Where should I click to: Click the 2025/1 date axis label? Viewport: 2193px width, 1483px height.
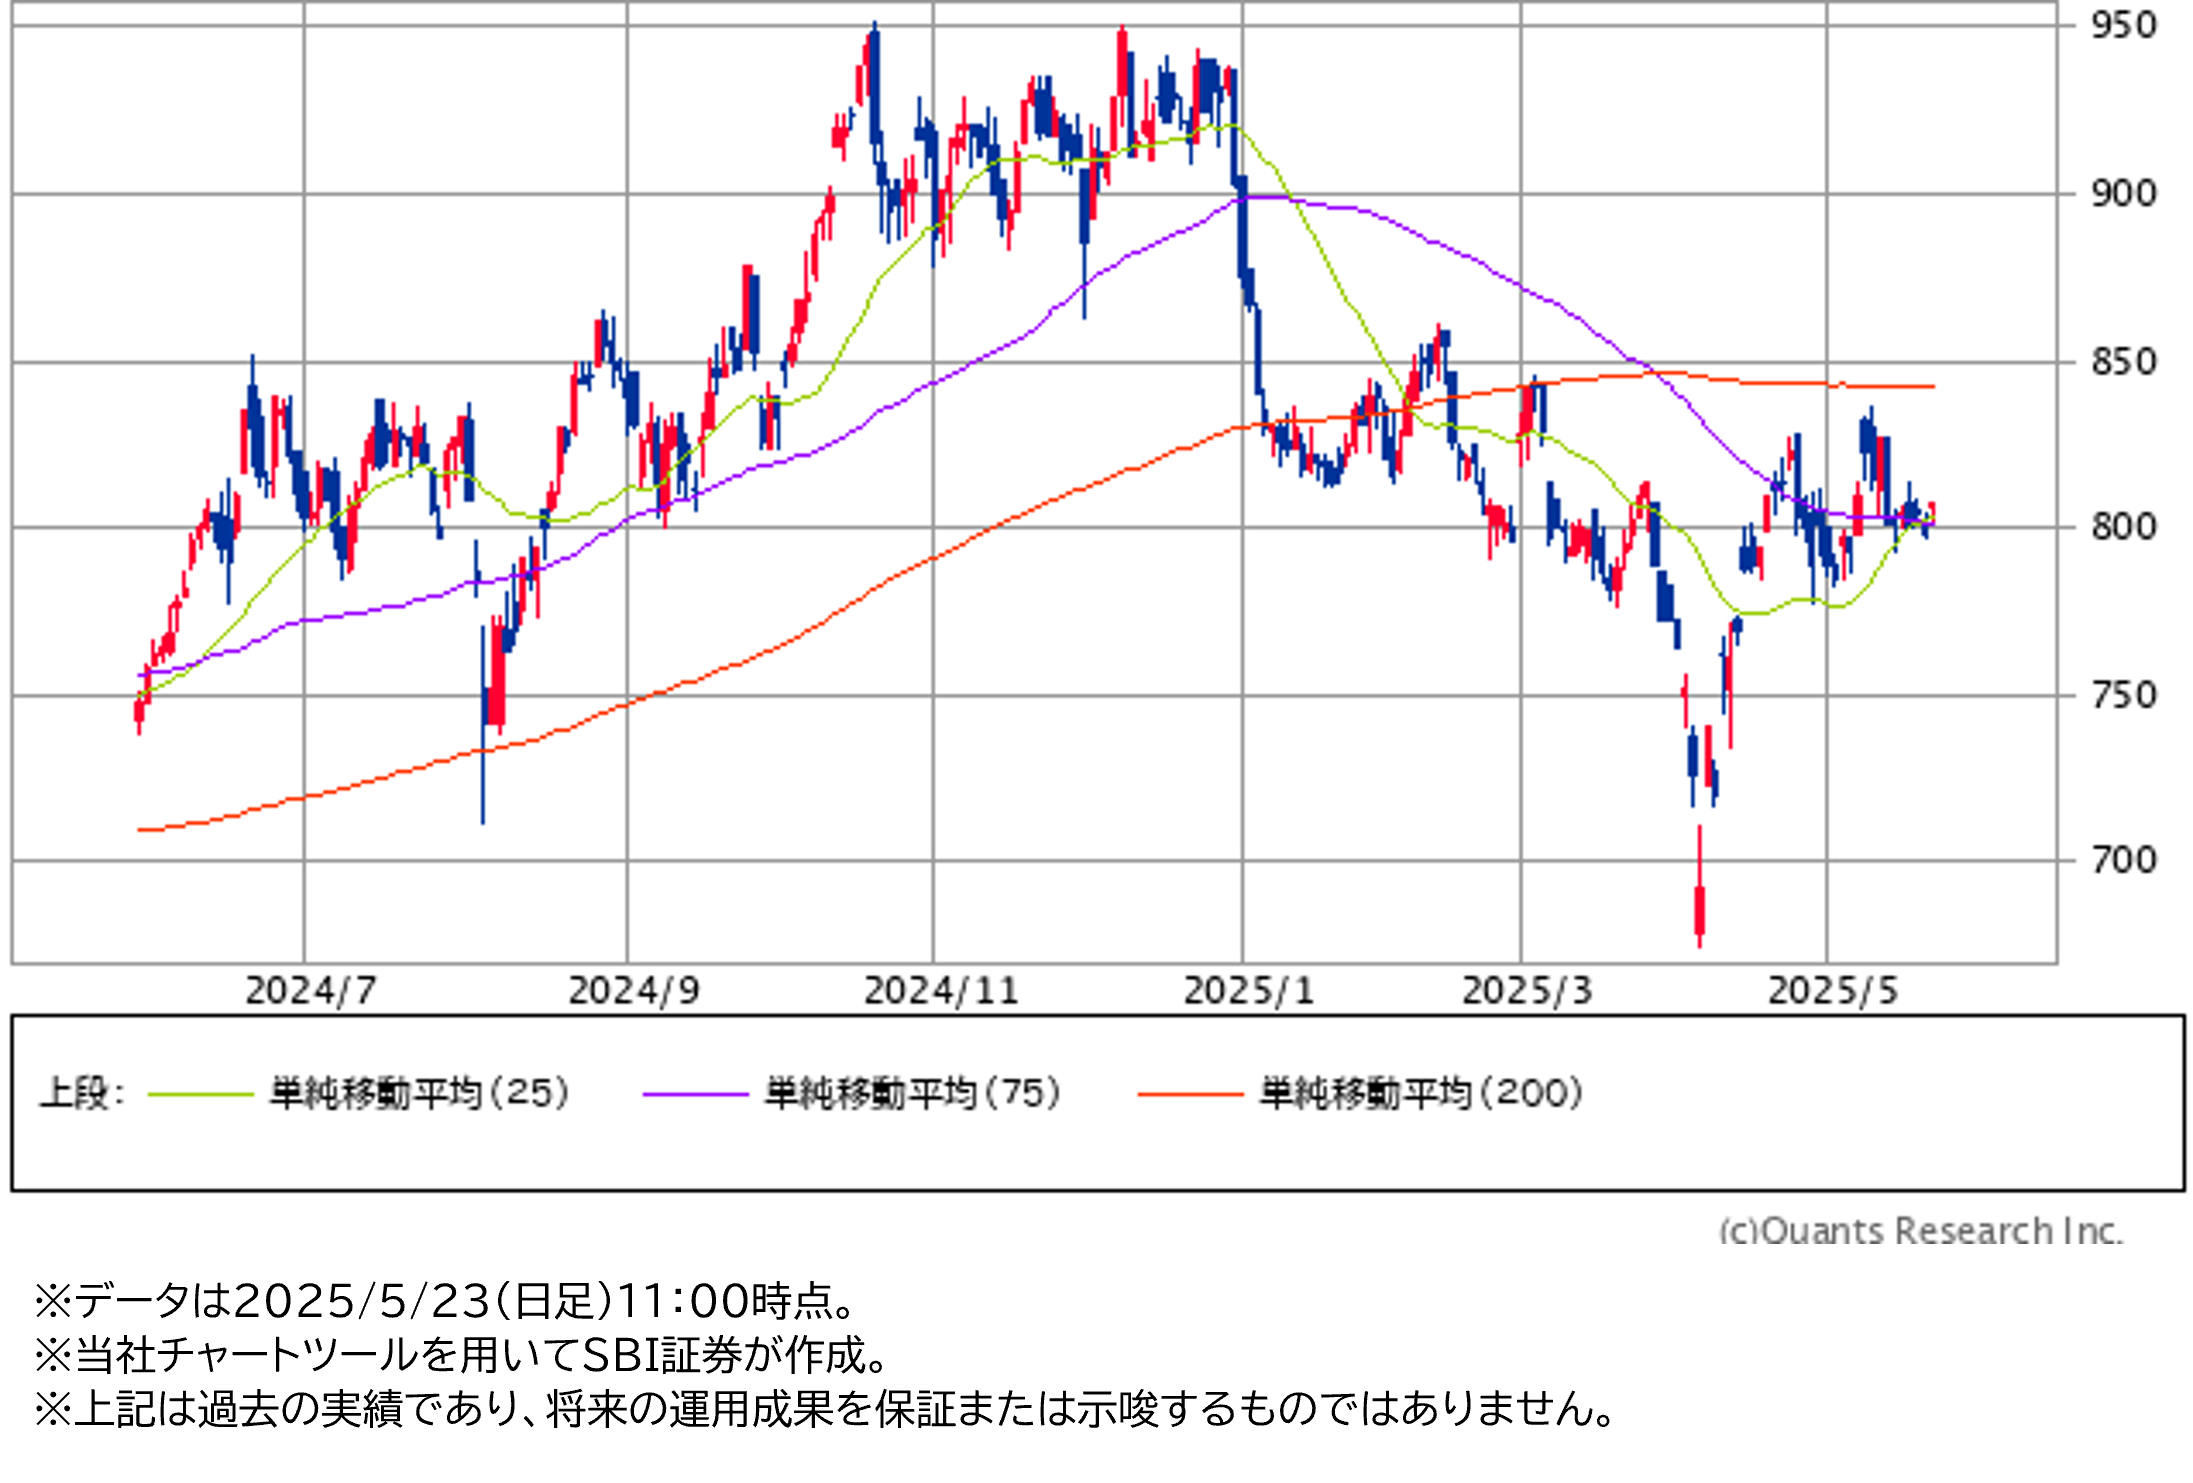click(x=1249, y=991)
